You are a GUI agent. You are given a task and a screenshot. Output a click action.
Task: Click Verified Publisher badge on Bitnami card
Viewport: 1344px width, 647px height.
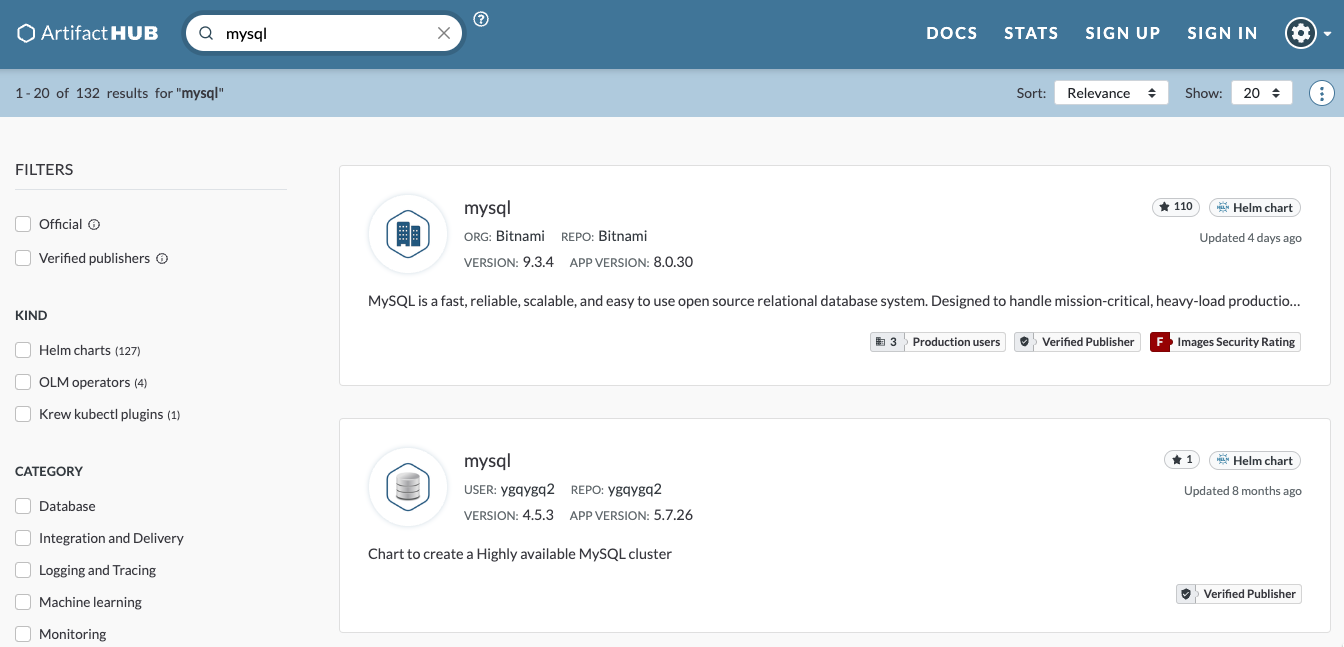1078,342
